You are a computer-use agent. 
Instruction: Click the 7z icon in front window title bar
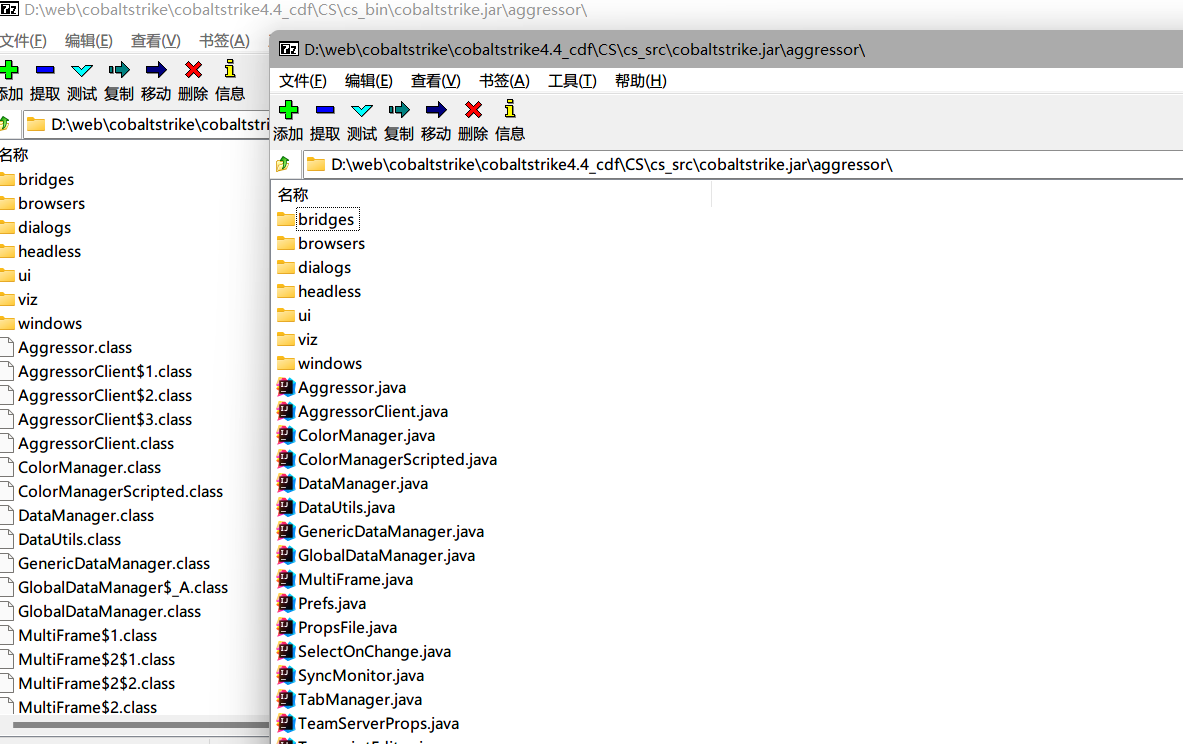point(289,49)
